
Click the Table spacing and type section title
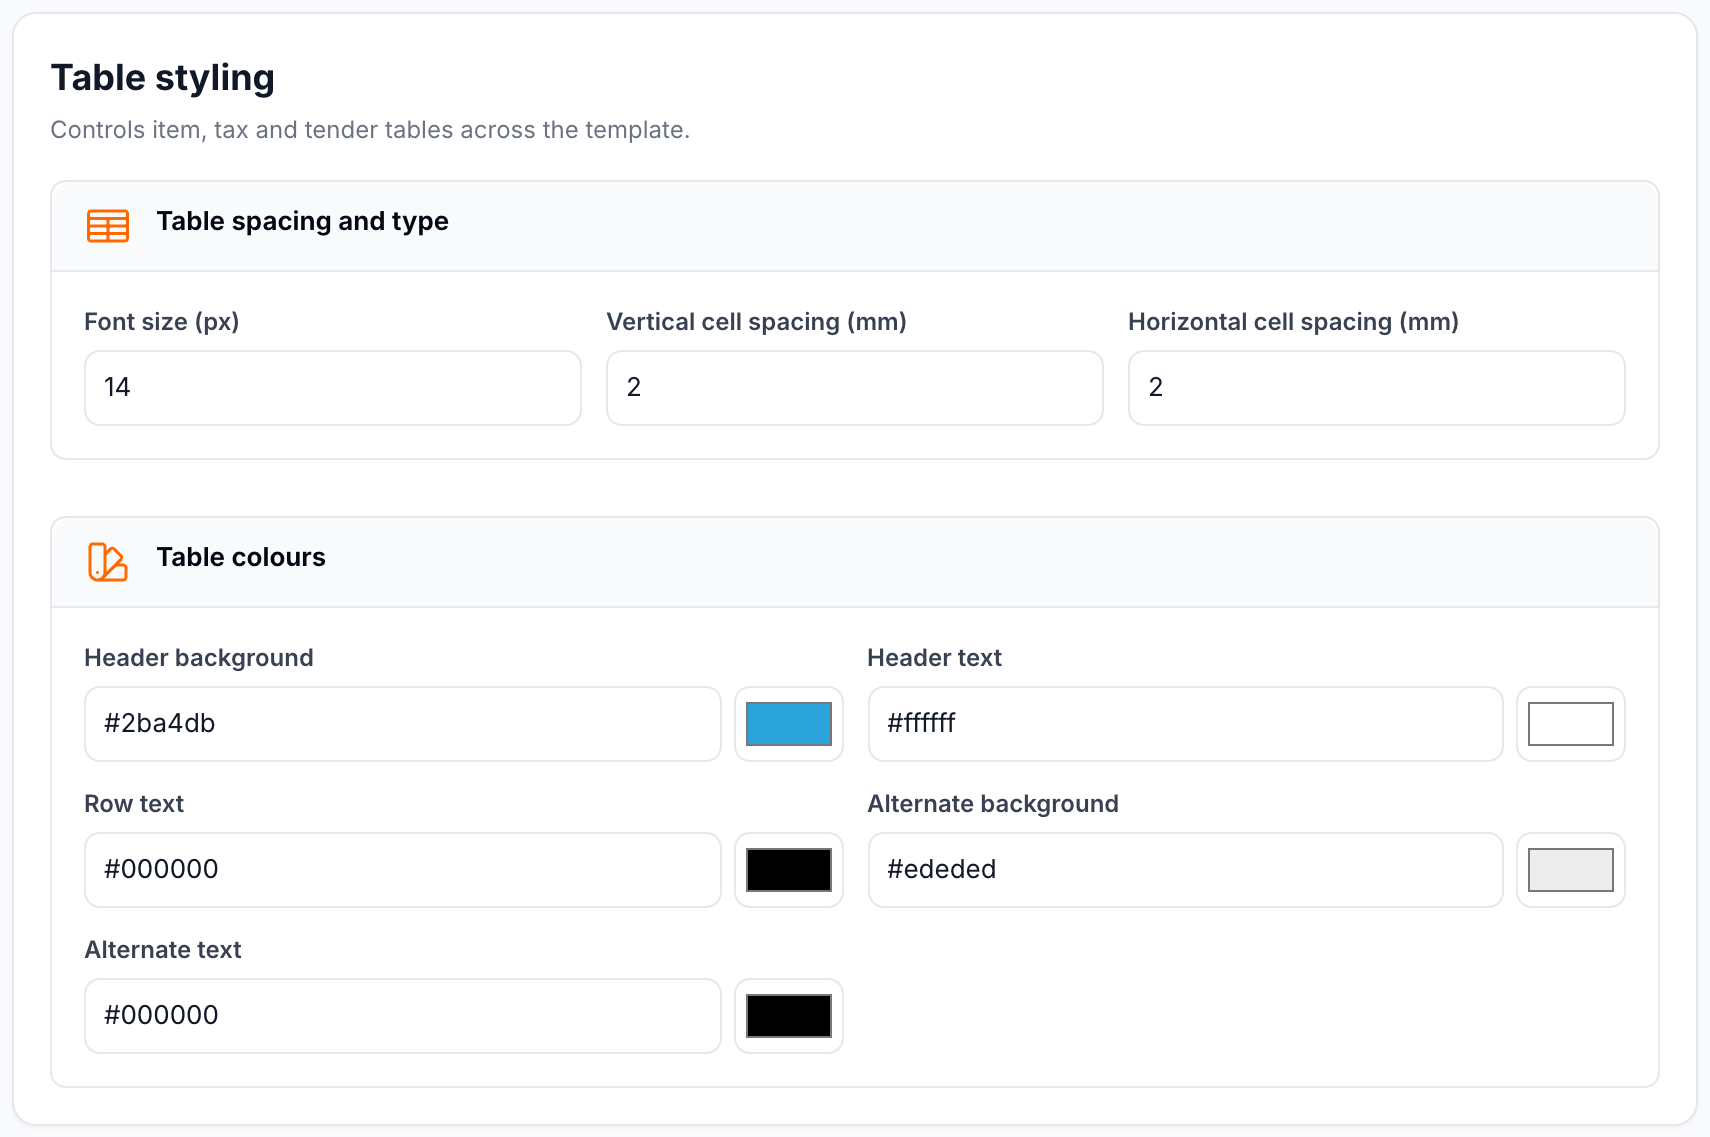click(303, 221)
